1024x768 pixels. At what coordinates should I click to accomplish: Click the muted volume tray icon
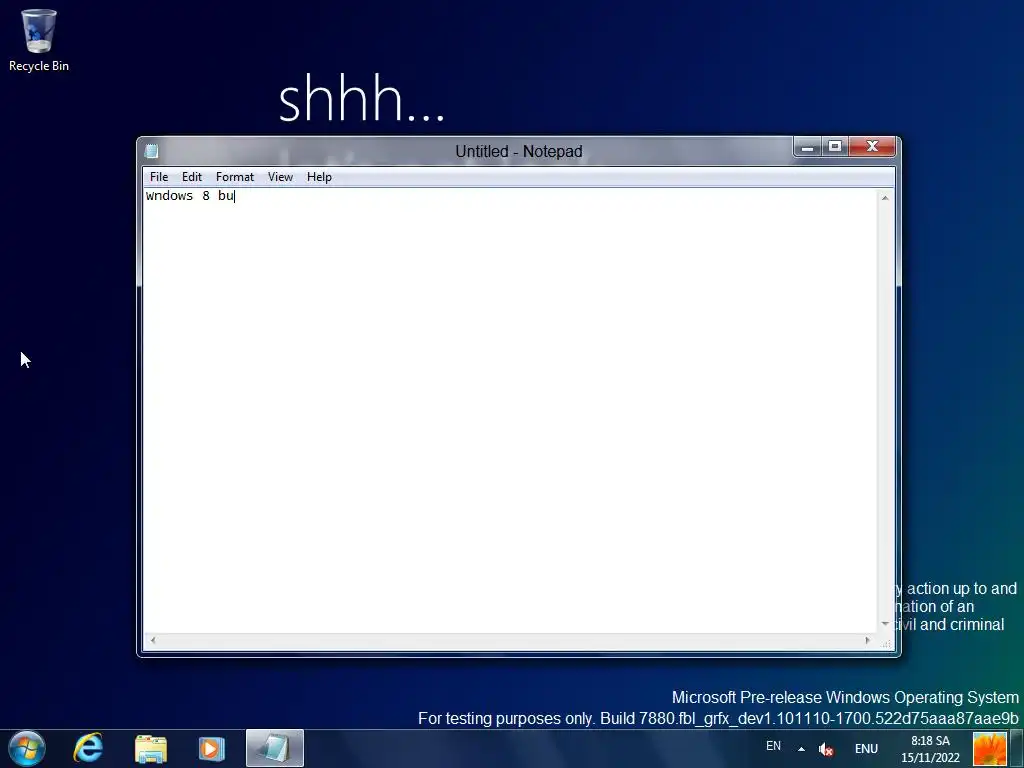825,750
